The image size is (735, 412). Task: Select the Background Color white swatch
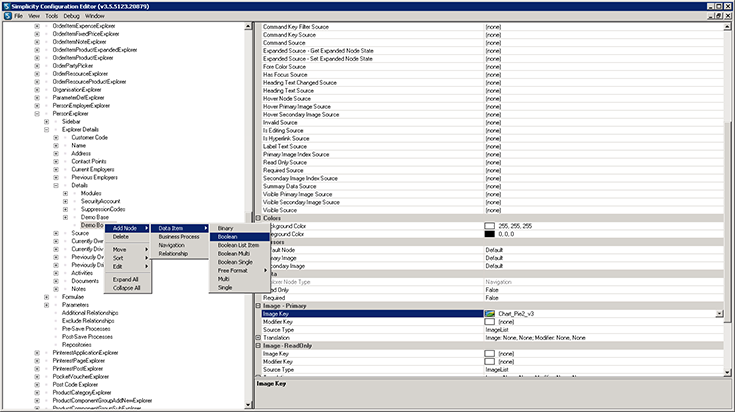tap(490, 227)
